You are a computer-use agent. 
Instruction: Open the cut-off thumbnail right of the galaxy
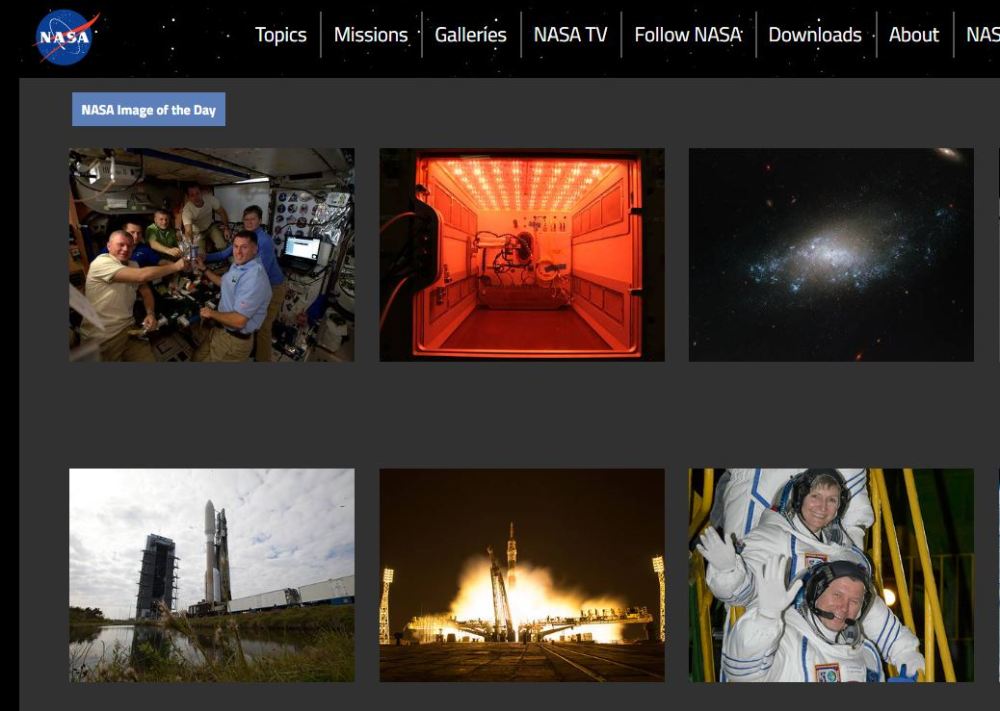998,255
